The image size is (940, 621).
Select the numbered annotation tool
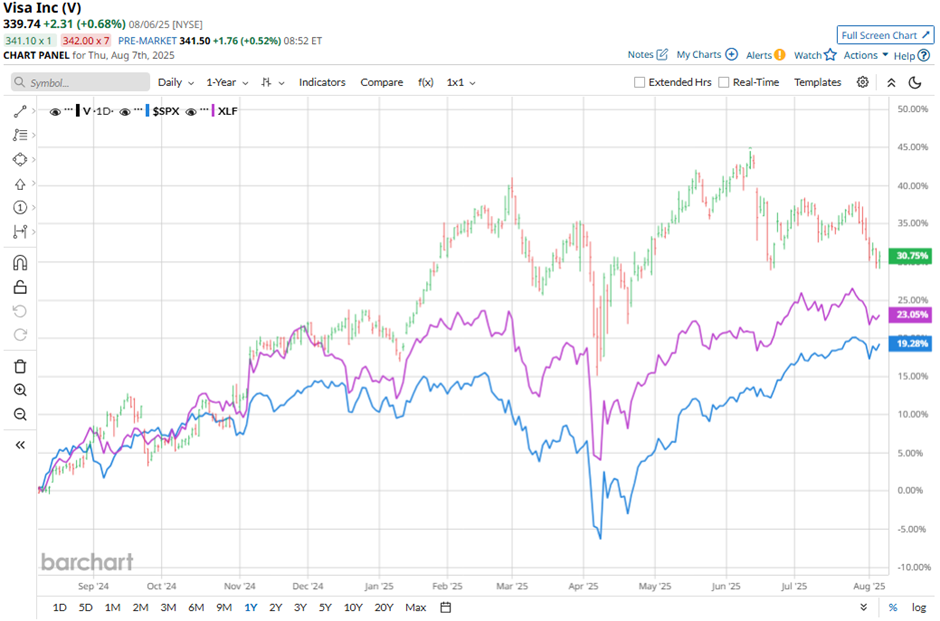(20, 207)
